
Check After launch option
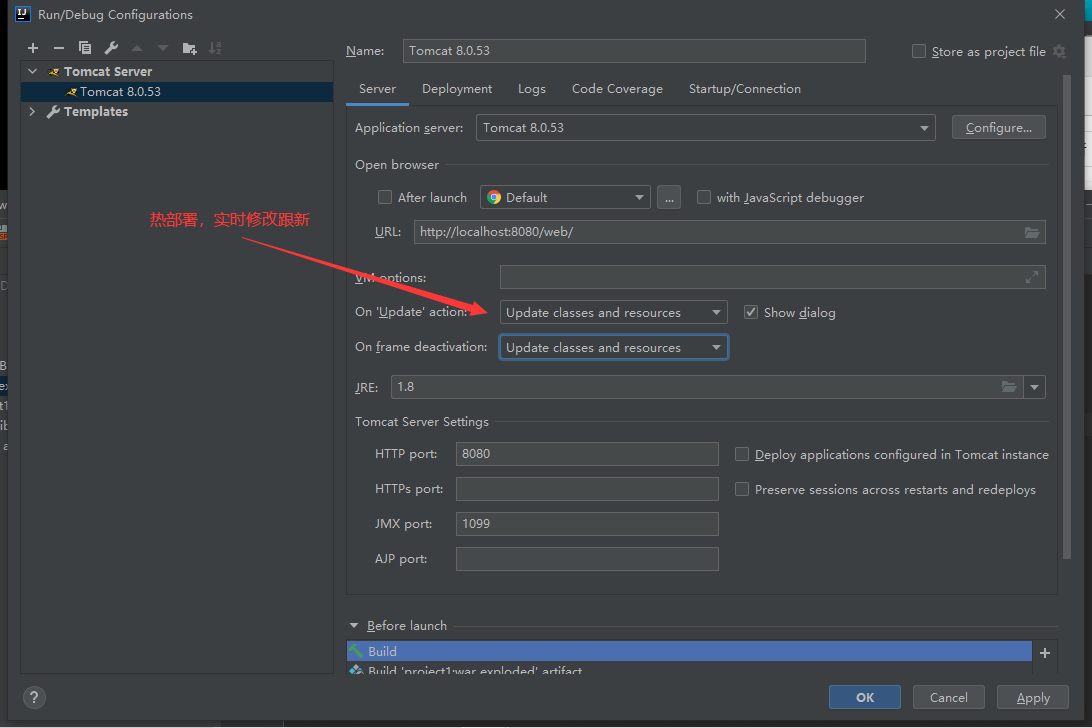tap(384, 197)
